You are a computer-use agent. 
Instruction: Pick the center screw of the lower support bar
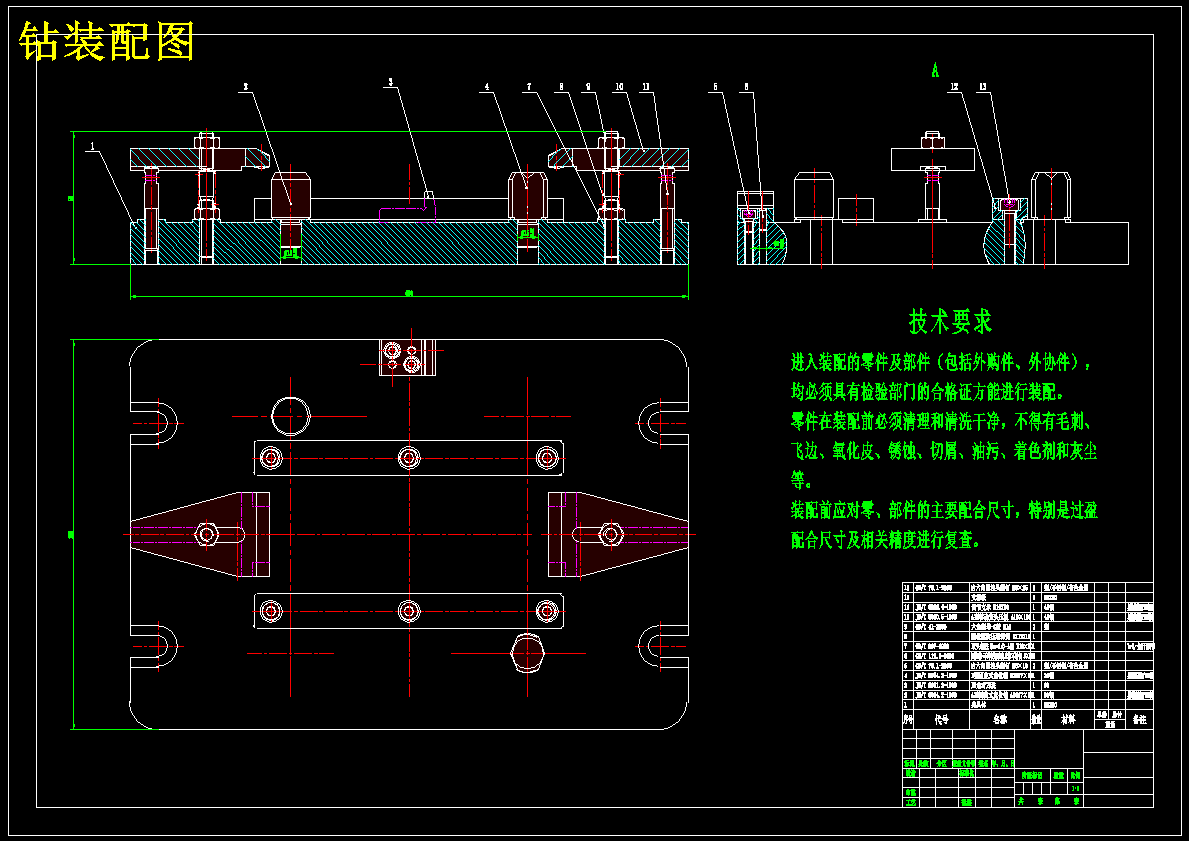pyautogui.click(x=409, y=610)
